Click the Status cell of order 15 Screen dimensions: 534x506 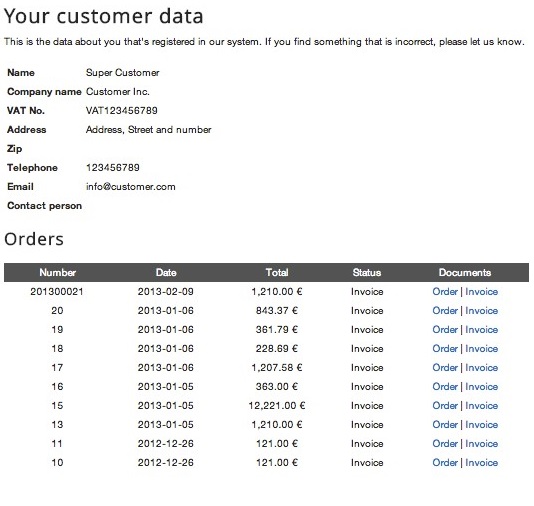[367, 406]
